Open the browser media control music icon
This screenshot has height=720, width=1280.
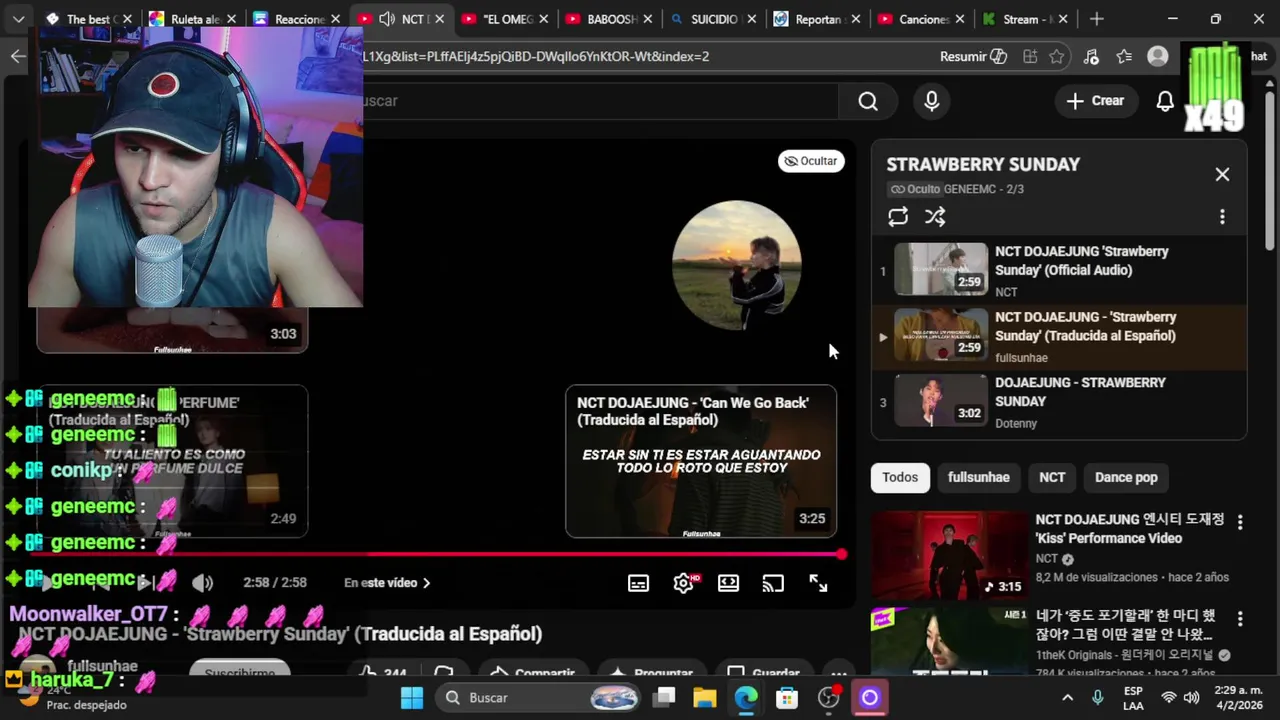(x=1091, y=57)
